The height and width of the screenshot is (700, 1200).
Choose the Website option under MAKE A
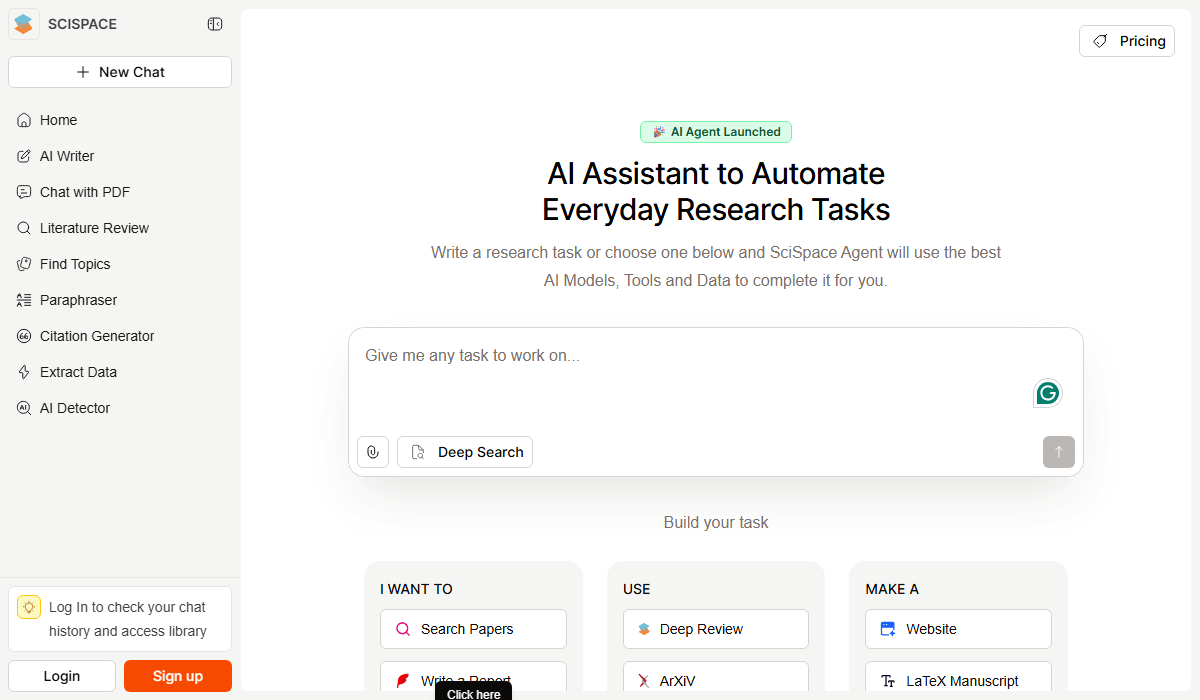(958, 629)
